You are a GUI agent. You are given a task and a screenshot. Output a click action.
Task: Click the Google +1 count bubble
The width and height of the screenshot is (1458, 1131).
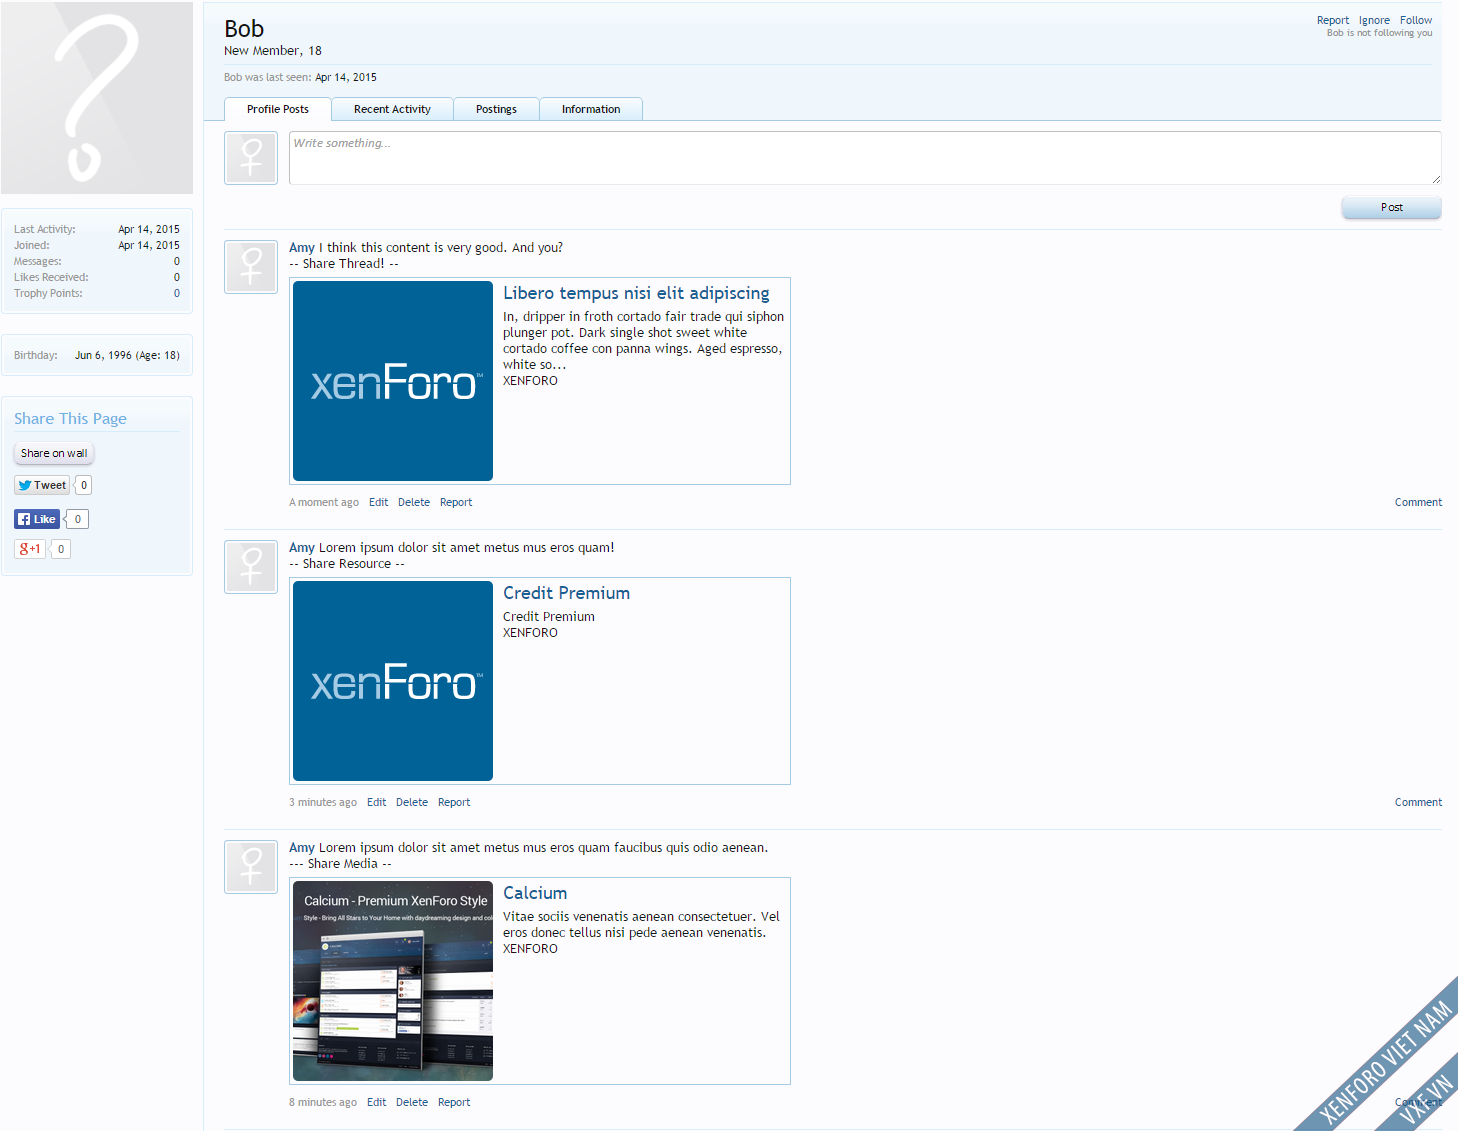61,549
